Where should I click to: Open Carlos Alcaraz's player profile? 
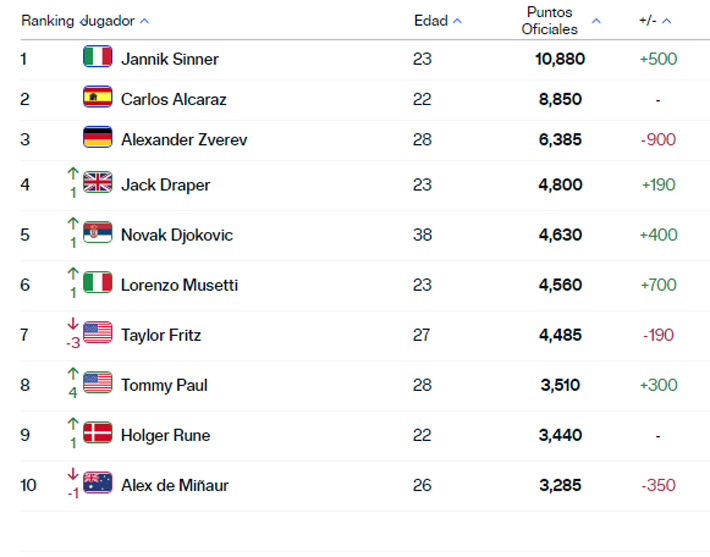174,100
